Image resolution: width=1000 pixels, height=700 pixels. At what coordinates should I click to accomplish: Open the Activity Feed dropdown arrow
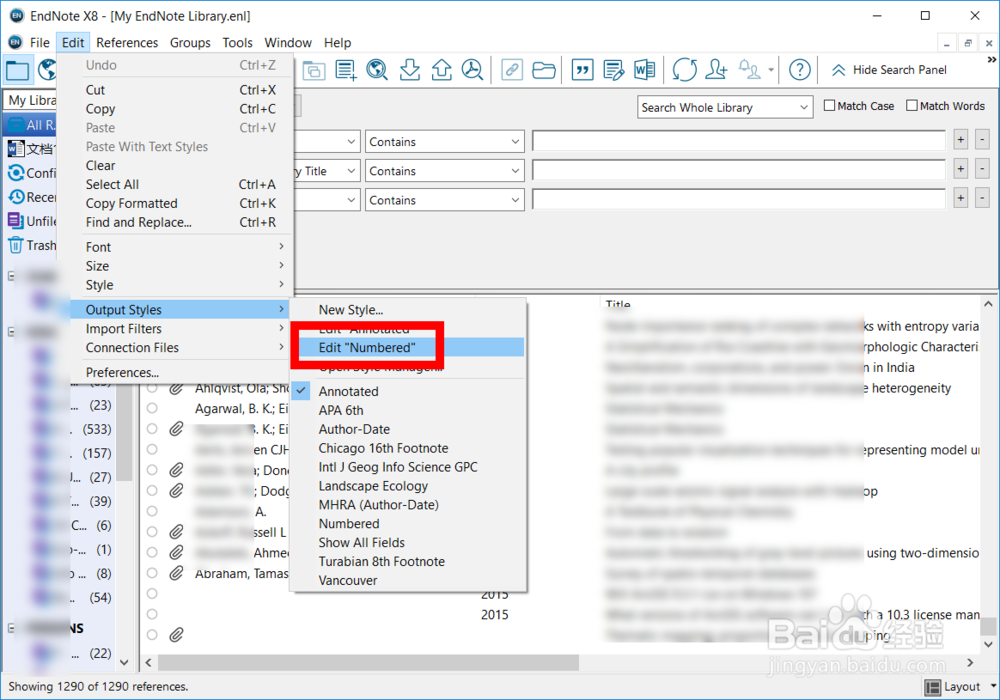click(771, 70)
